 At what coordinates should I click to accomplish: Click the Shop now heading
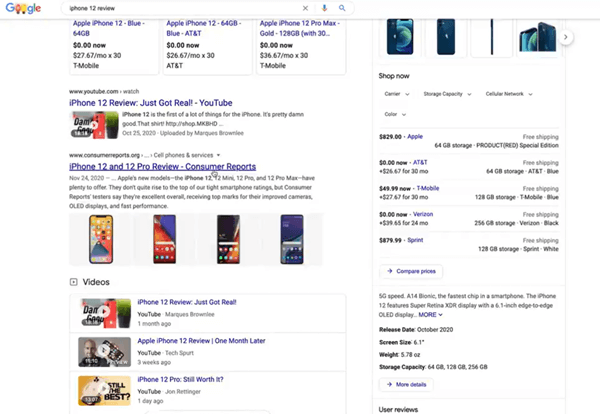394,76
